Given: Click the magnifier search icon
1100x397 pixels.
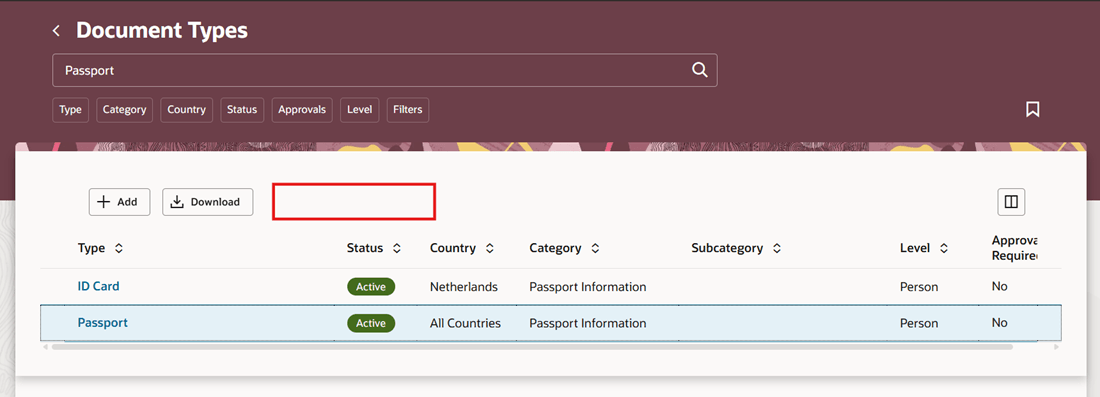Looking at the screenshot, I should 699,69.
